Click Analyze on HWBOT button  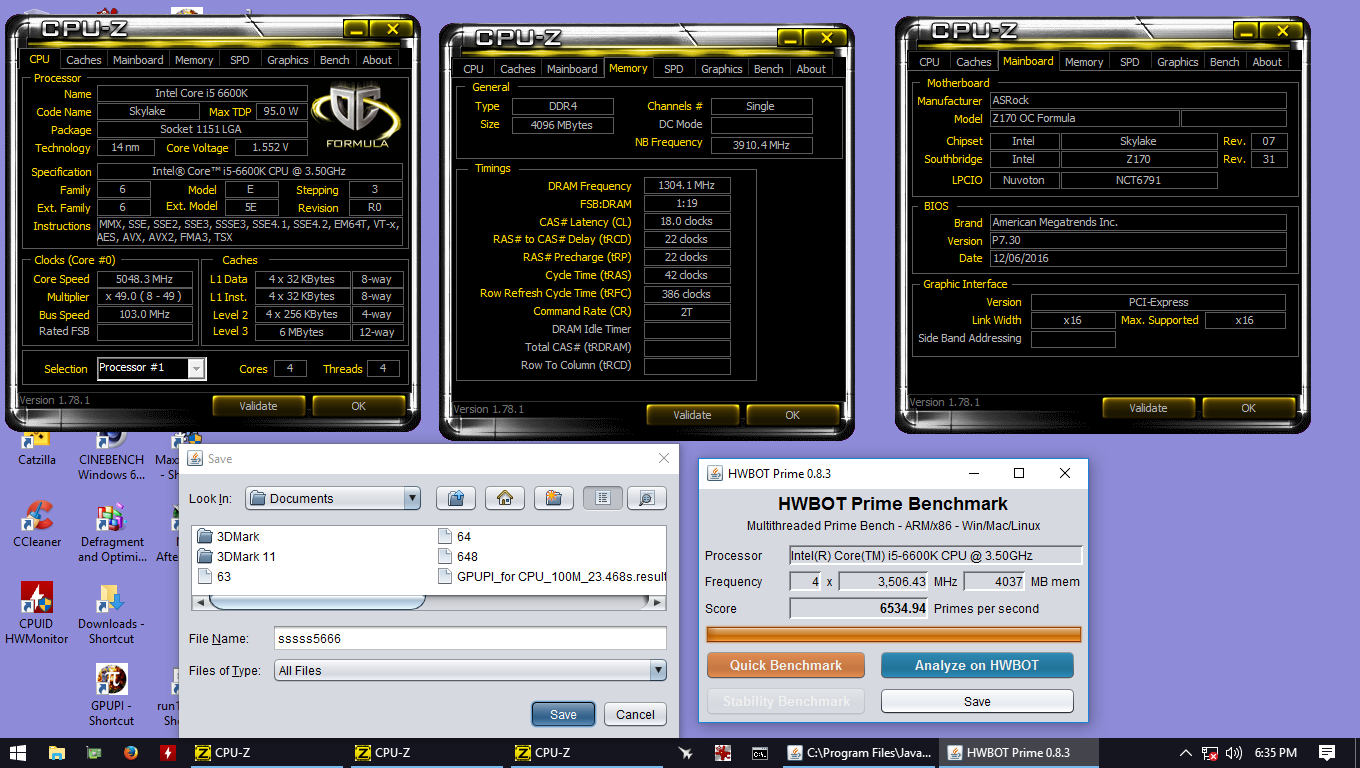pos(977,665)
